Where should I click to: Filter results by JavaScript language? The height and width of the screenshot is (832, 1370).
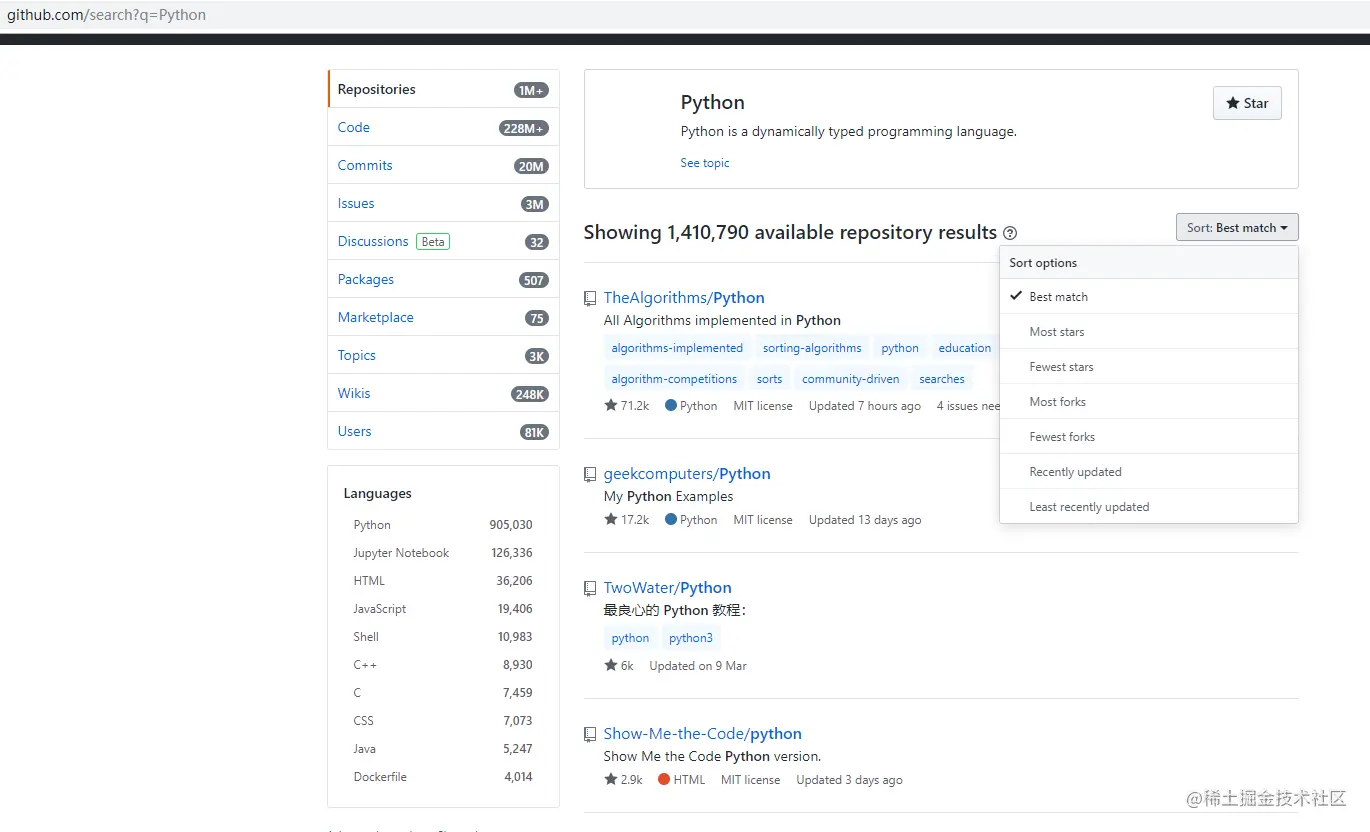click(x=443, y=609)
